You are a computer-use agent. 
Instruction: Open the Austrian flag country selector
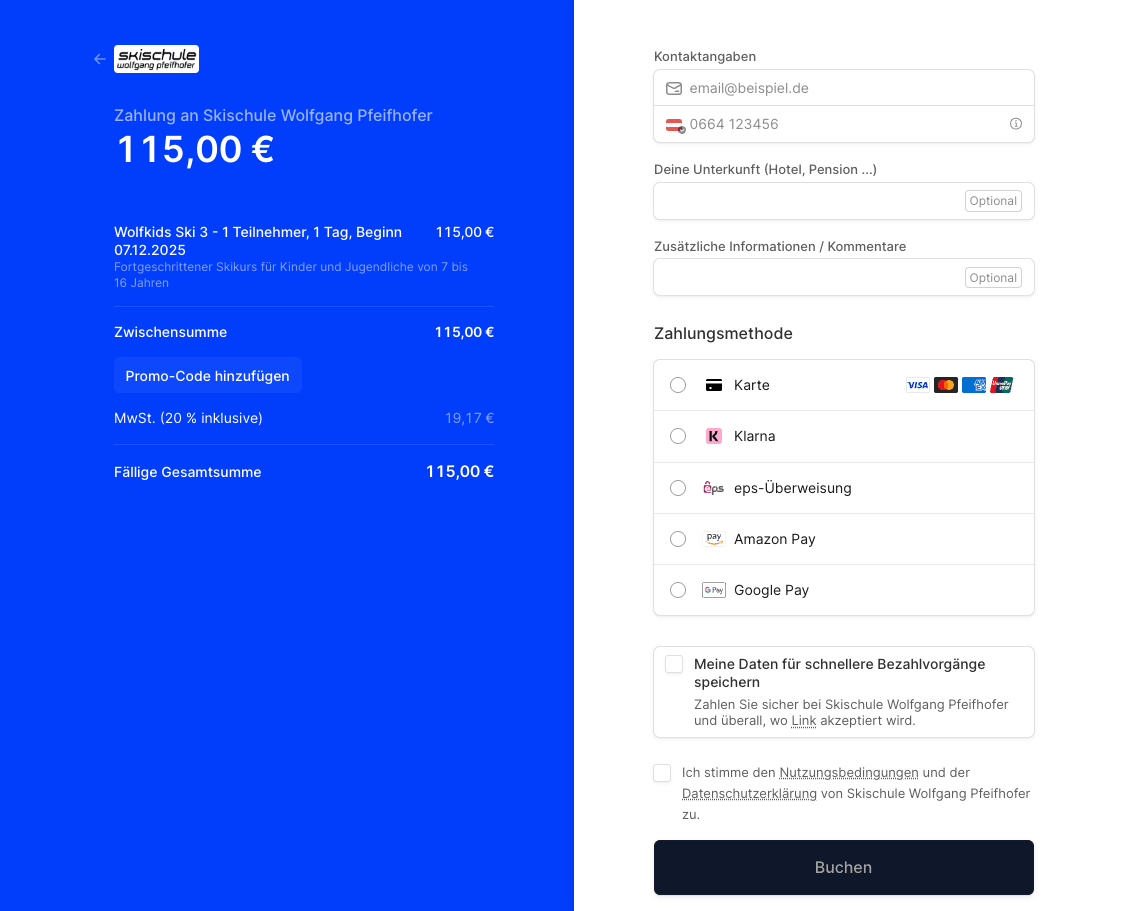click(x=675, y=125)
